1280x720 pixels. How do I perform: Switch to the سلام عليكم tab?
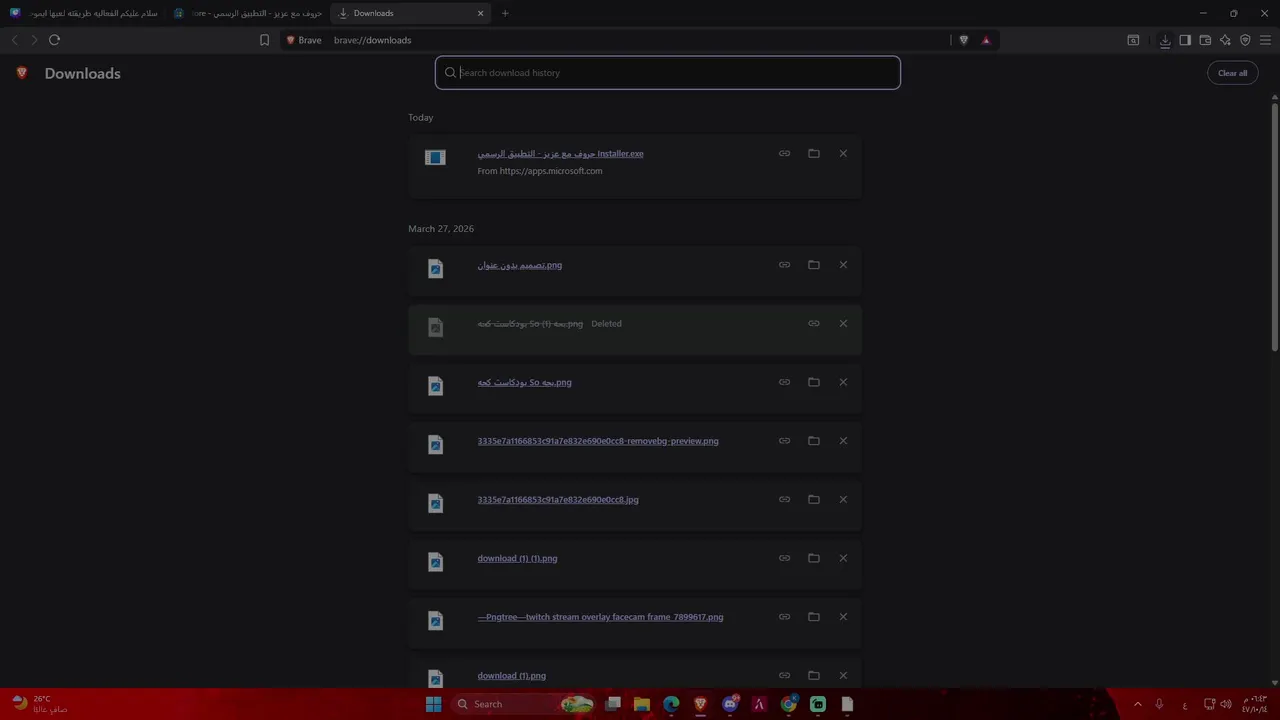(x=84, y=13)
